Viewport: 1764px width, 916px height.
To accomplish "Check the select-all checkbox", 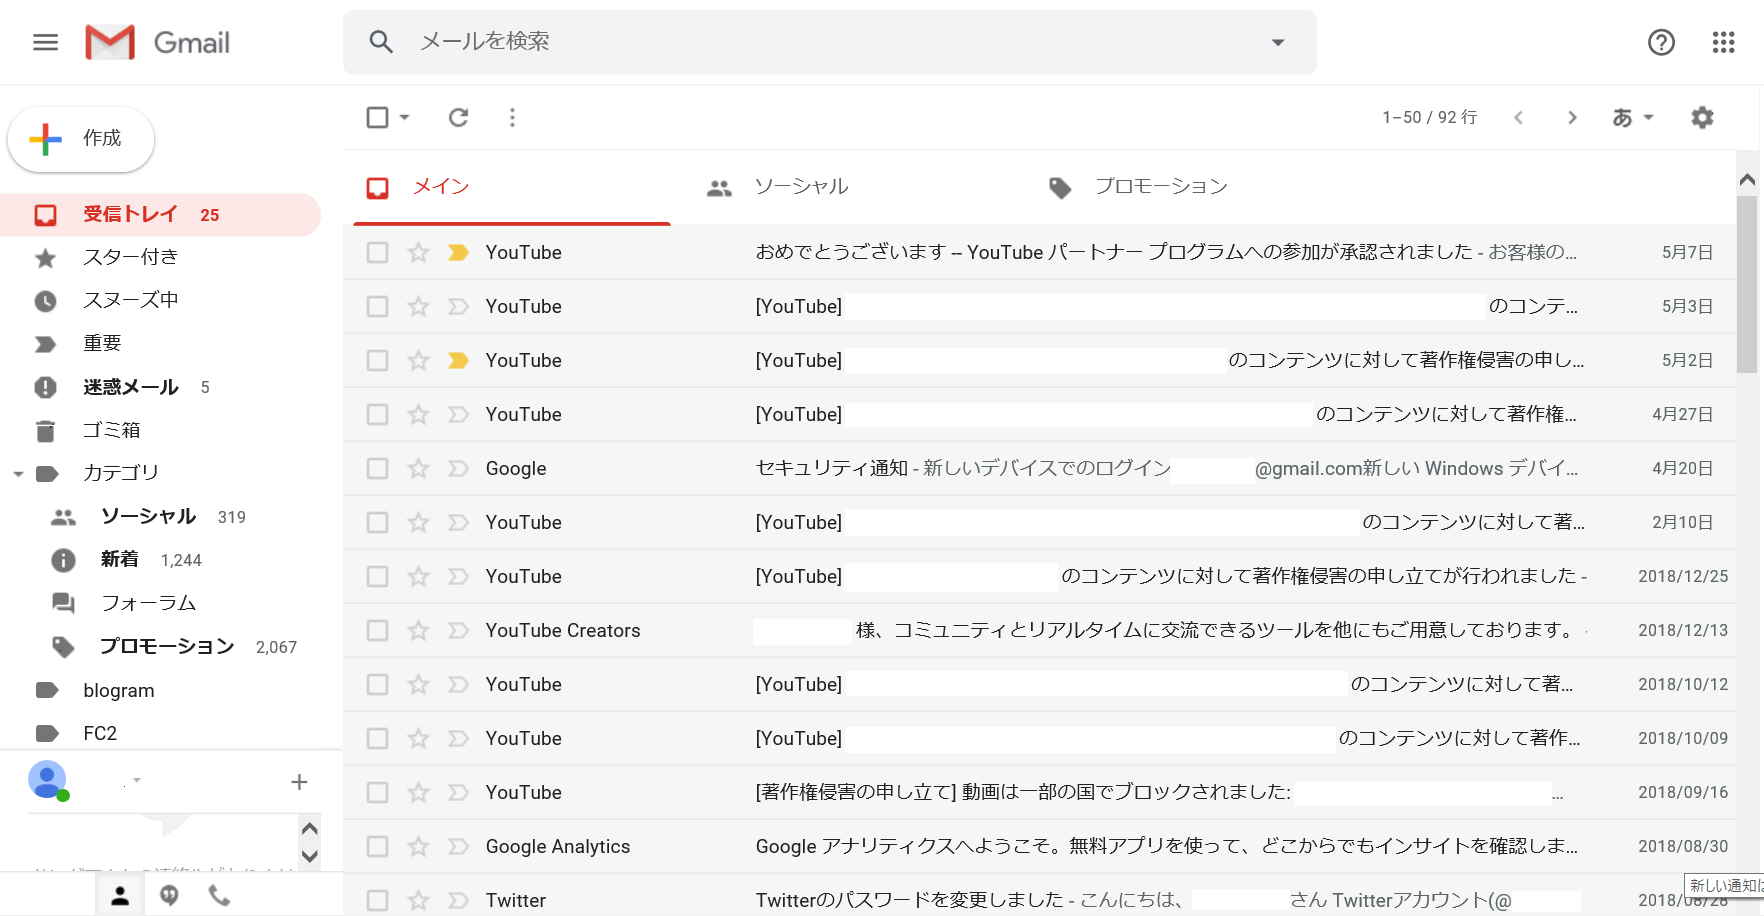I will pos(377,117).
